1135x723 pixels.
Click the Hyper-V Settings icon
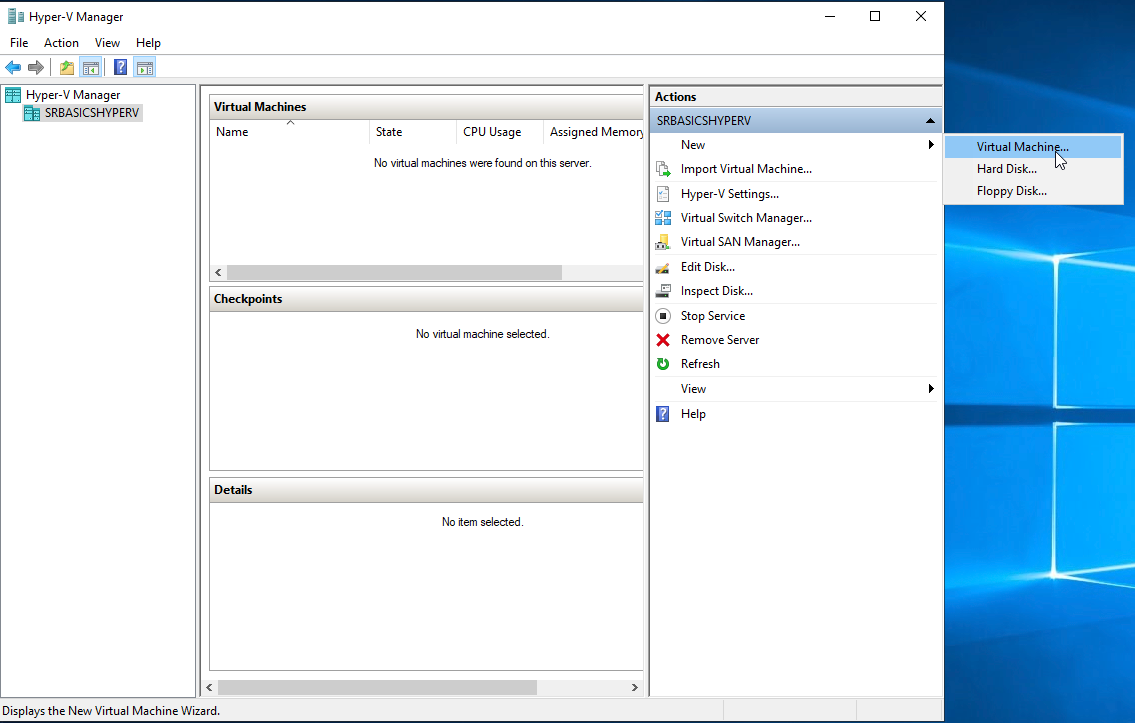tap(663, 194)
